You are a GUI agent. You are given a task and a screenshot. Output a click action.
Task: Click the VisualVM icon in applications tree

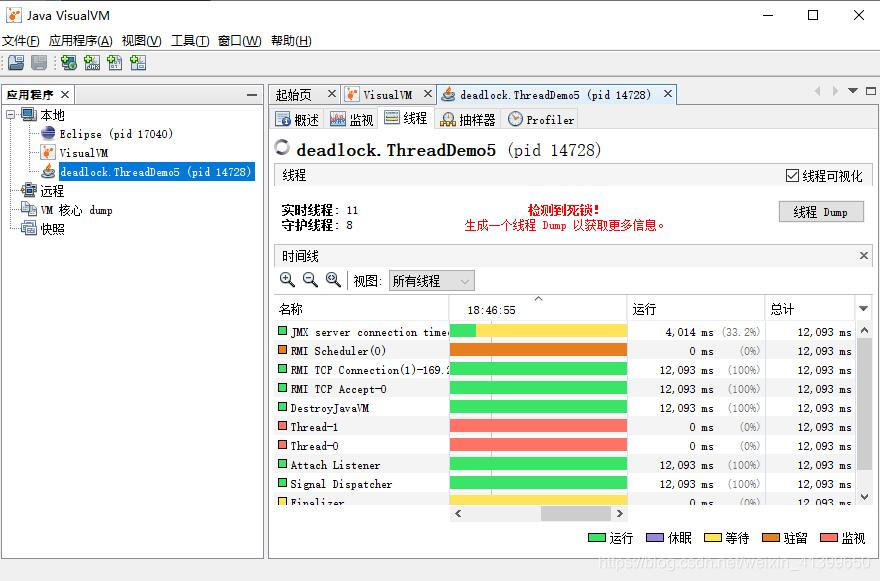(48, 152)
